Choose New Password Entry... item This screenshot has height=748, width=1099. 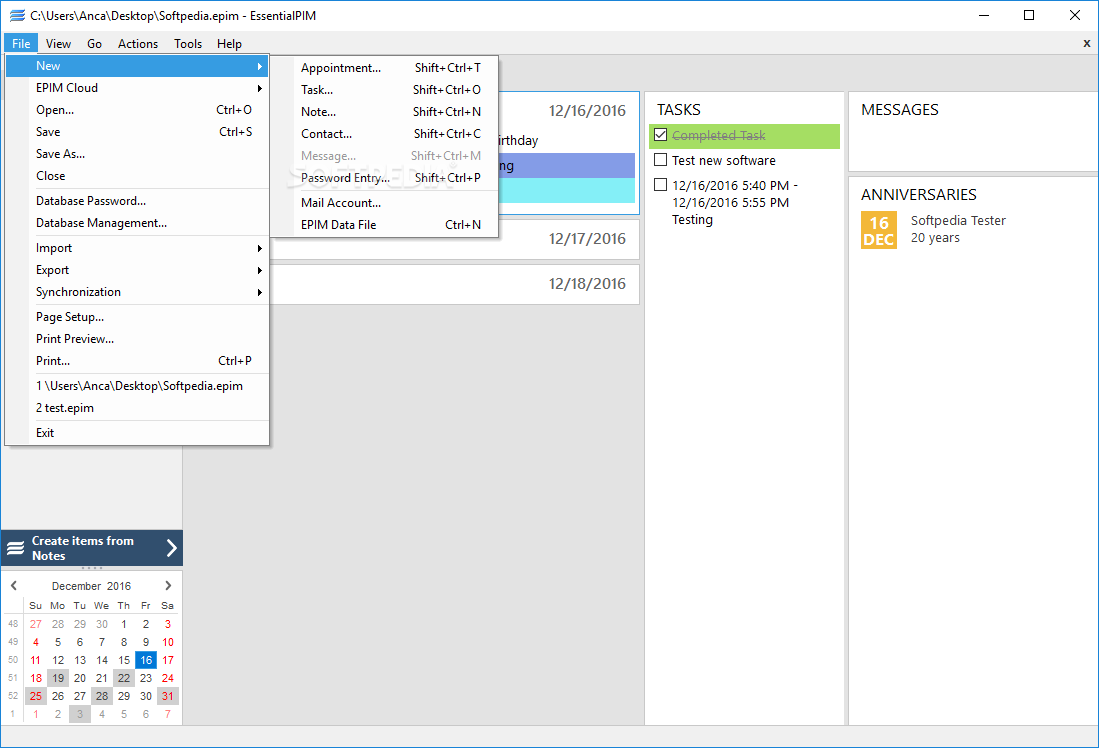385,178
